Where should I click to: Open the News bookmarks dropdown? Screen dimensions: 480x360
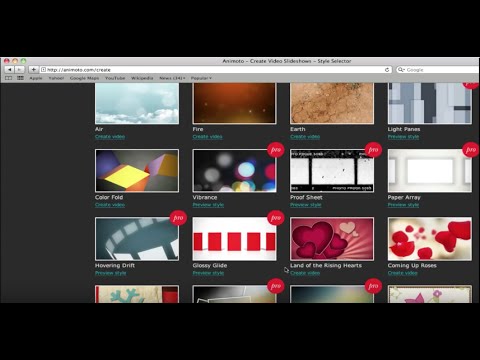tap(172, 78)
